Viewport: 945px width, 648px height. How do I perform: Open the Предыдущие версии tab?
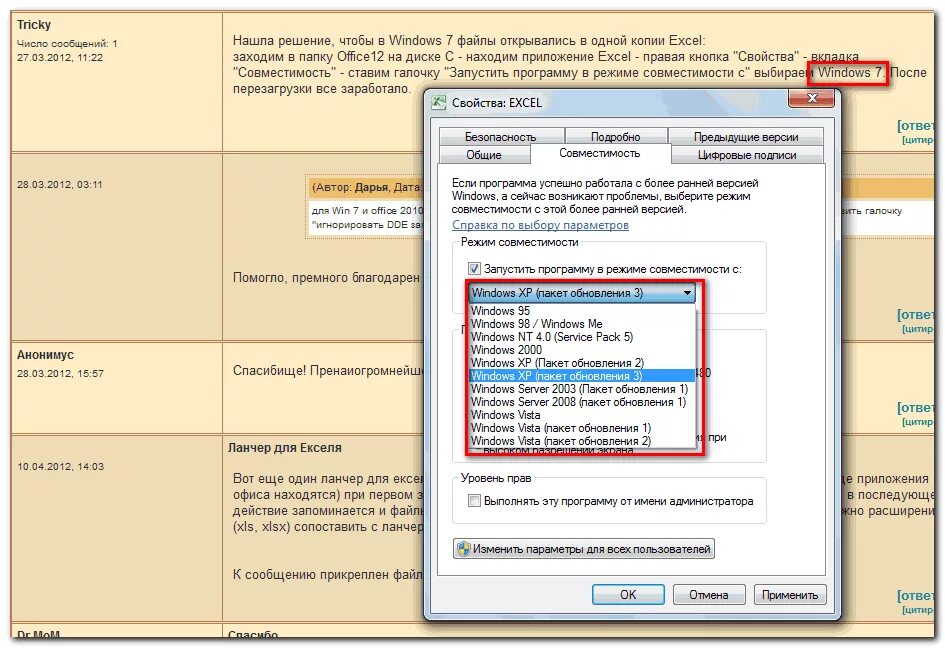coord(746,137)
